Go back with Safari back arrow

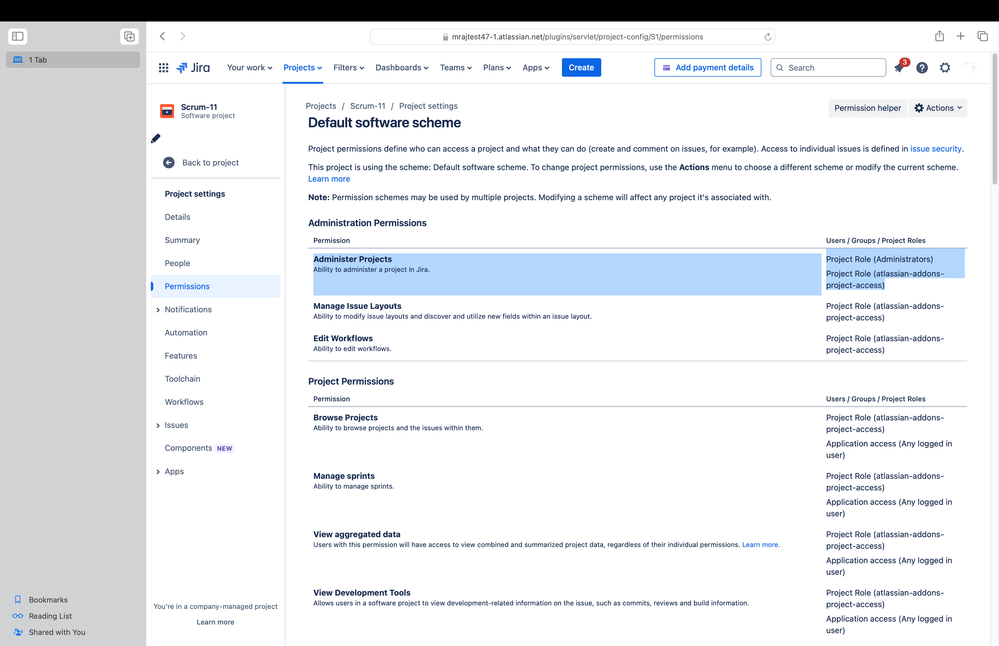tap(162, 36)
